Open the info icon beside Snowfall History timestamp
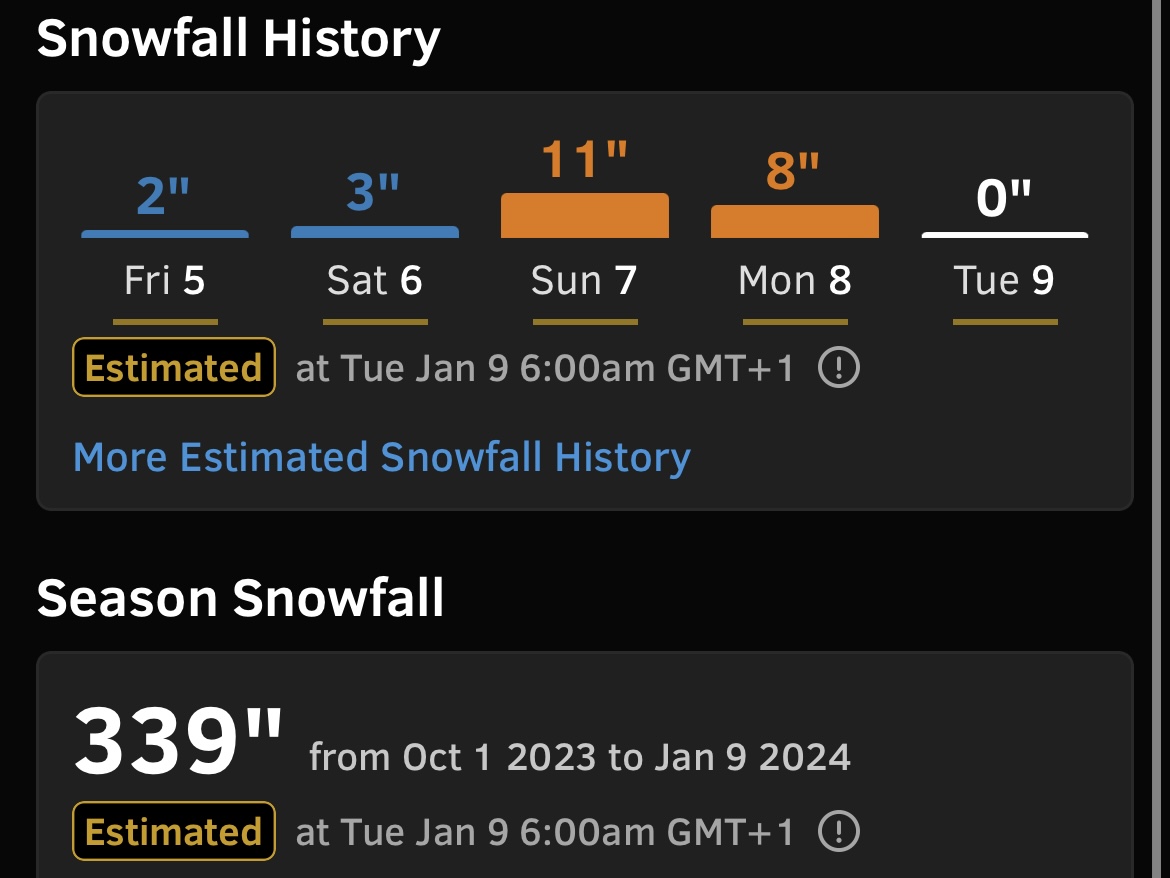This screenshot has width=1170, height=878. click(x=839, y=368)
